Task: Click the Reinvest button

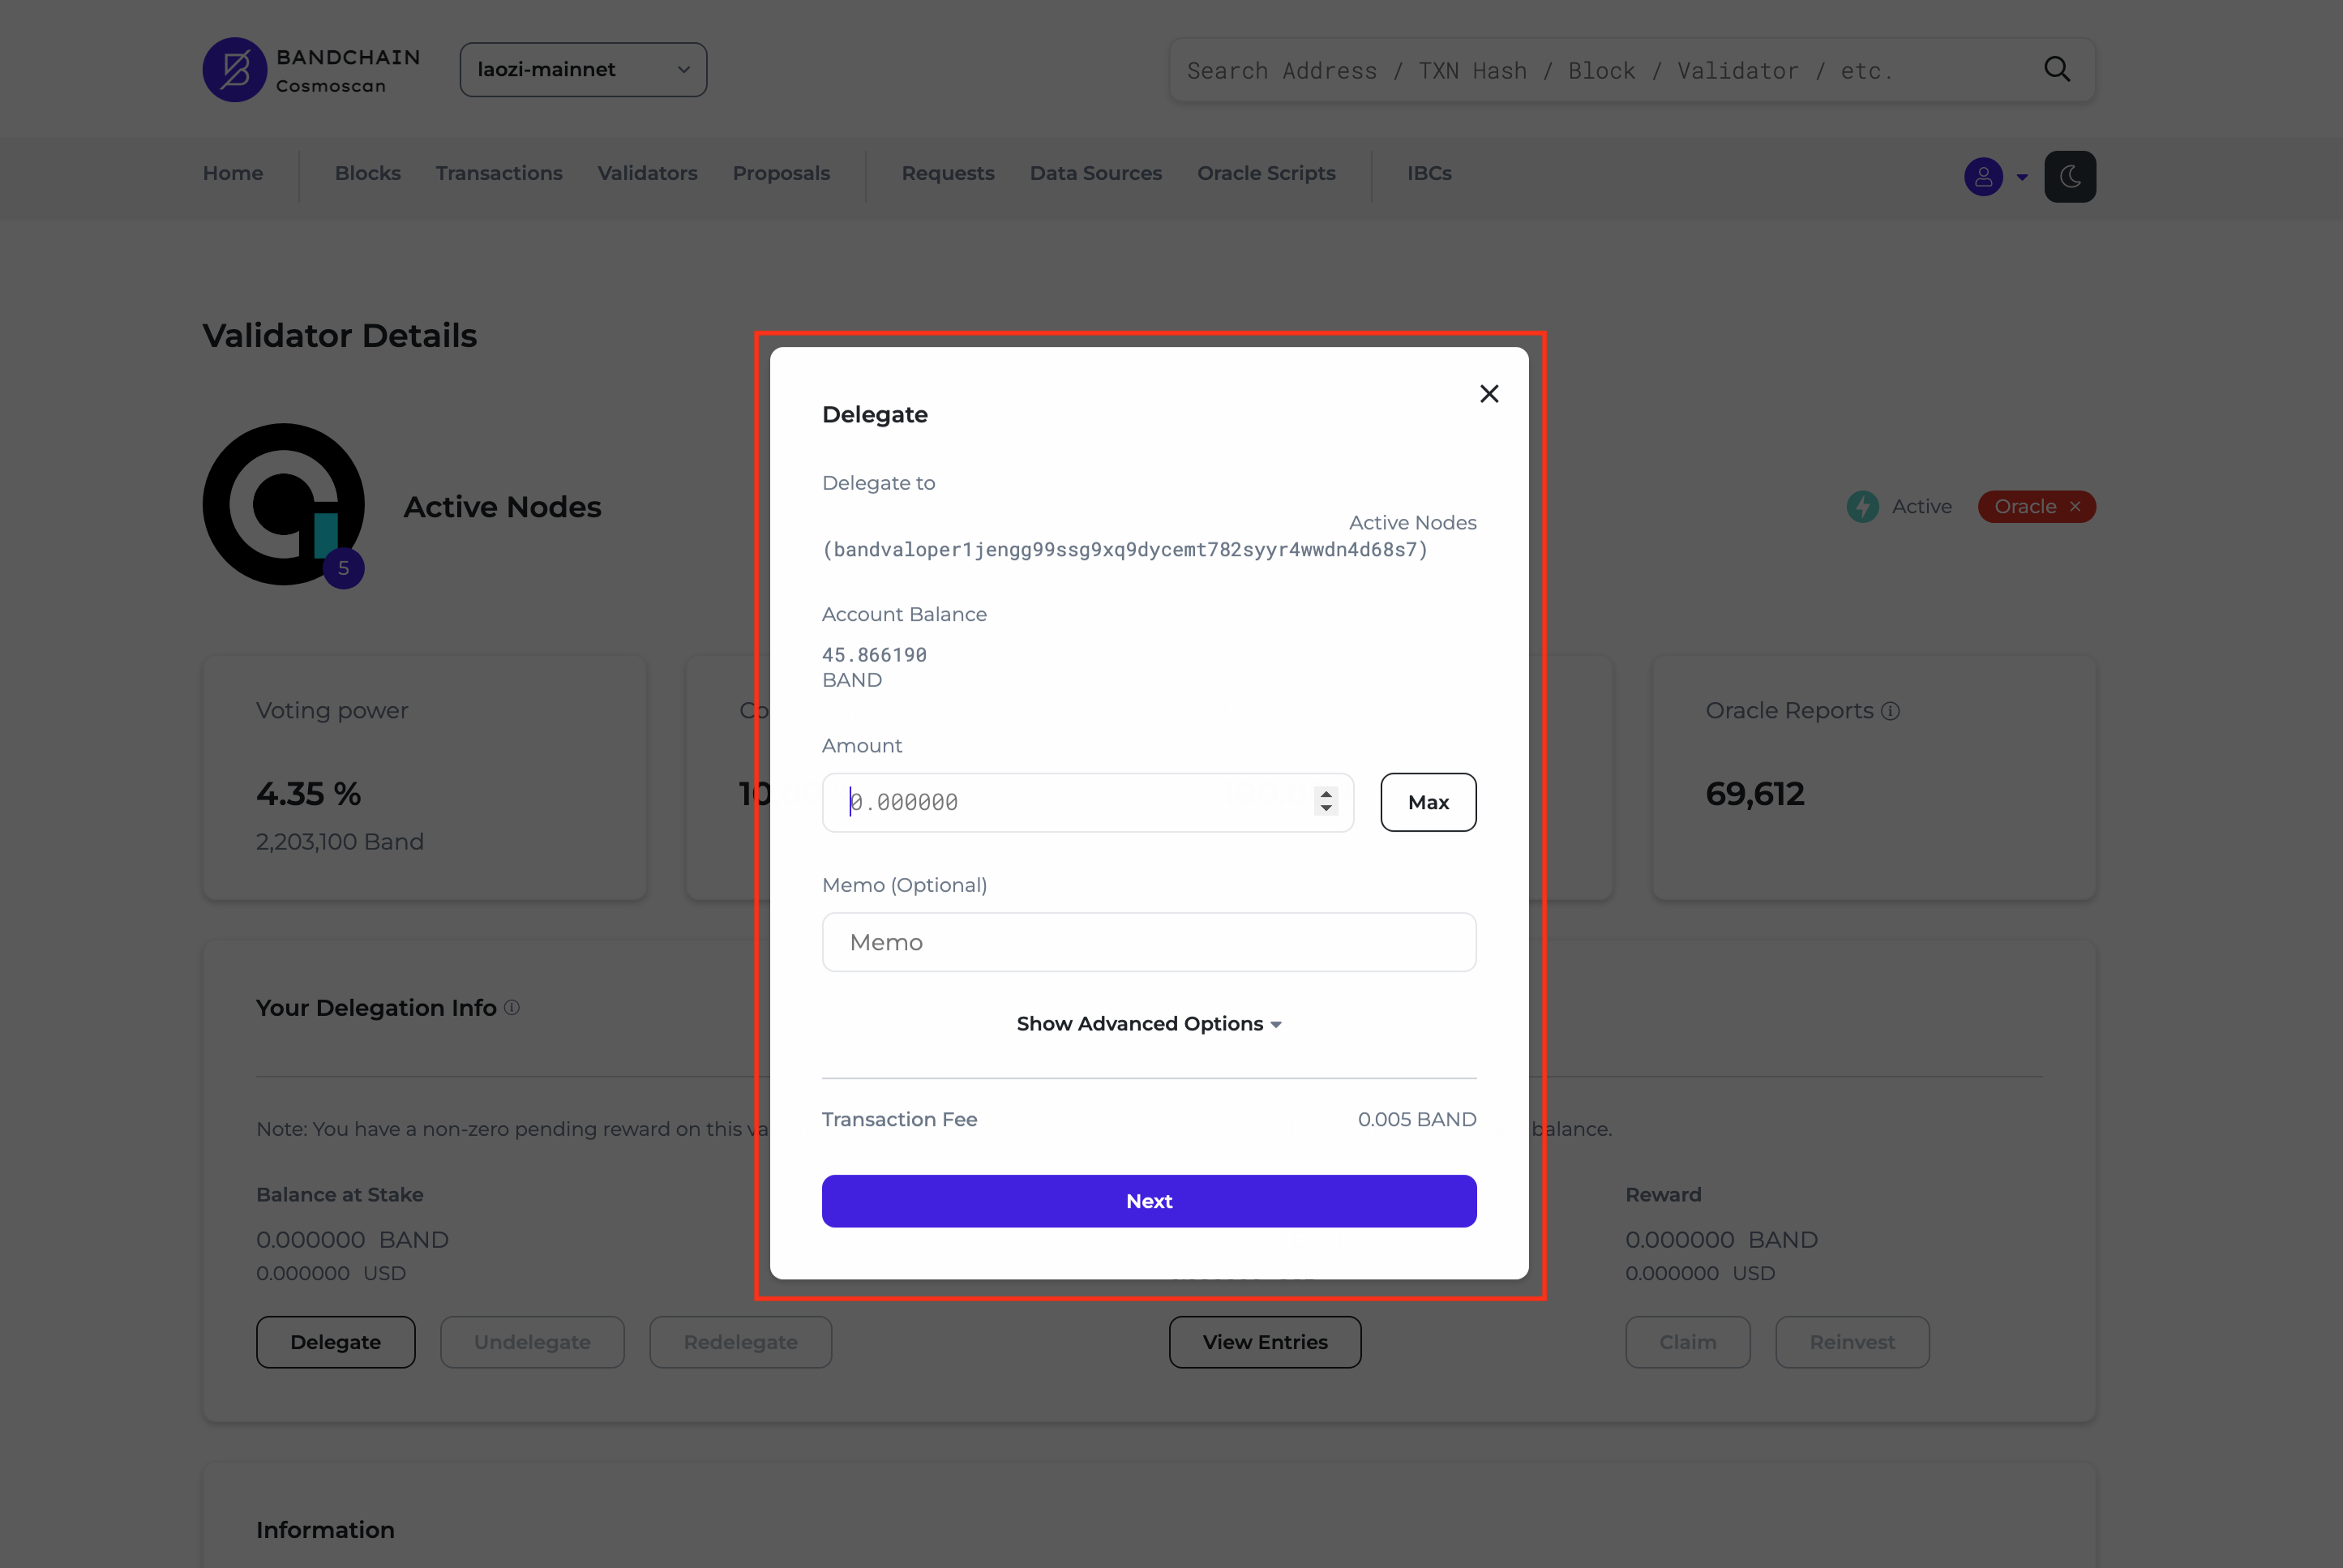Action: 1852,1342
